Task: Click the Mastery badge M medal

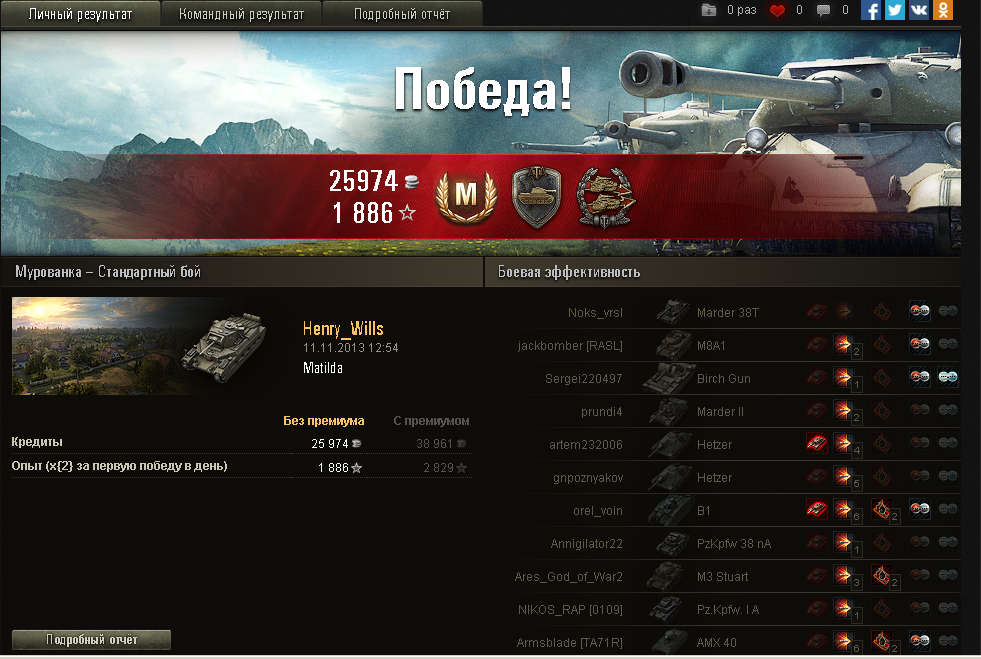Action: pyautogui.click(x=466, y=195)
